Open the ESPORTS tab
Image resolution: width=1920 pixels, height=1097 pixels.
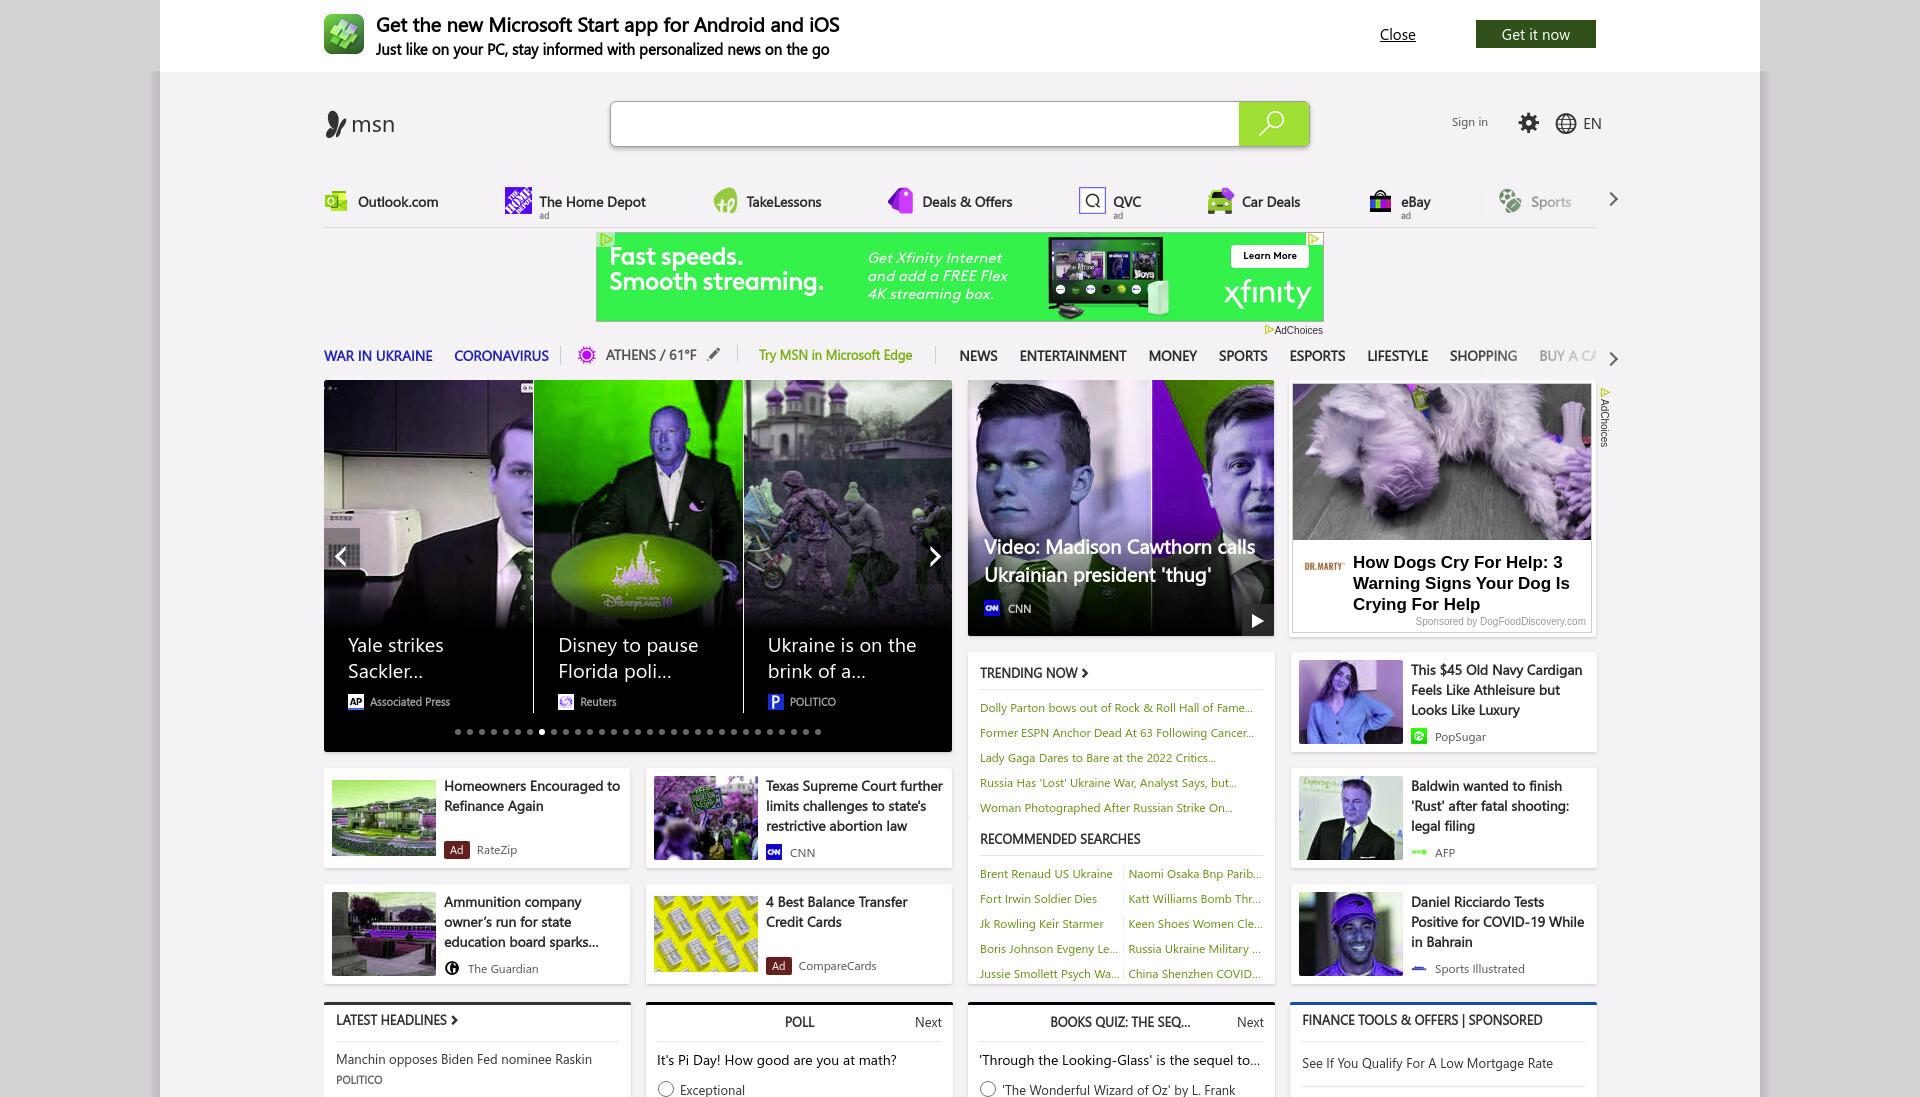pos(1317,356)
